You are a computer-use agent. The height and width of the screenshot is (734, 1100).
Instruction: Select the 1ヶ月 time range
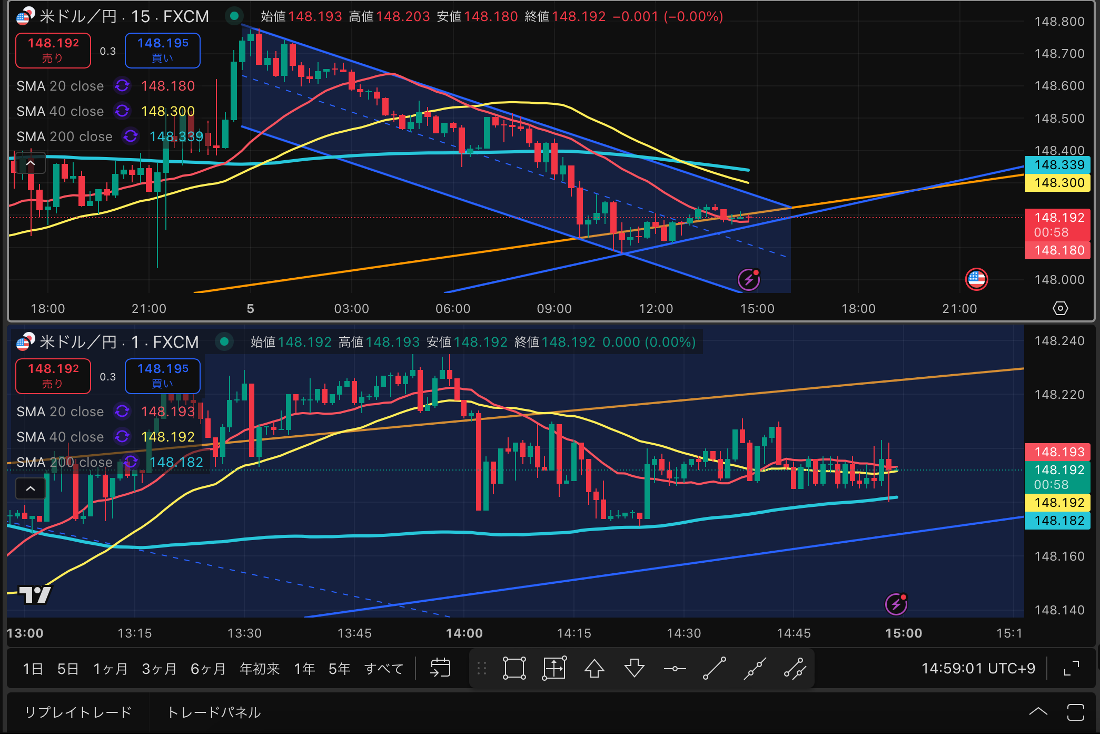[111, 669]
